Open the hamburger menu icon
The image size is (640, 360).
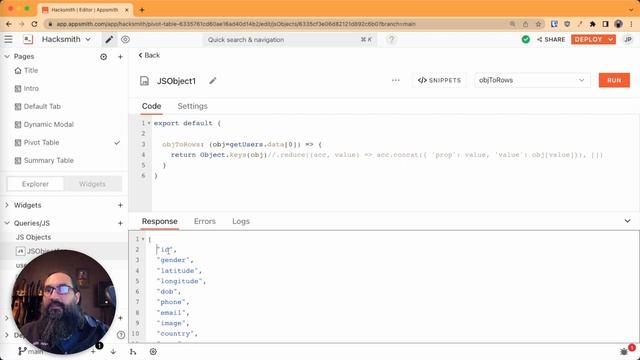(9, 39)
